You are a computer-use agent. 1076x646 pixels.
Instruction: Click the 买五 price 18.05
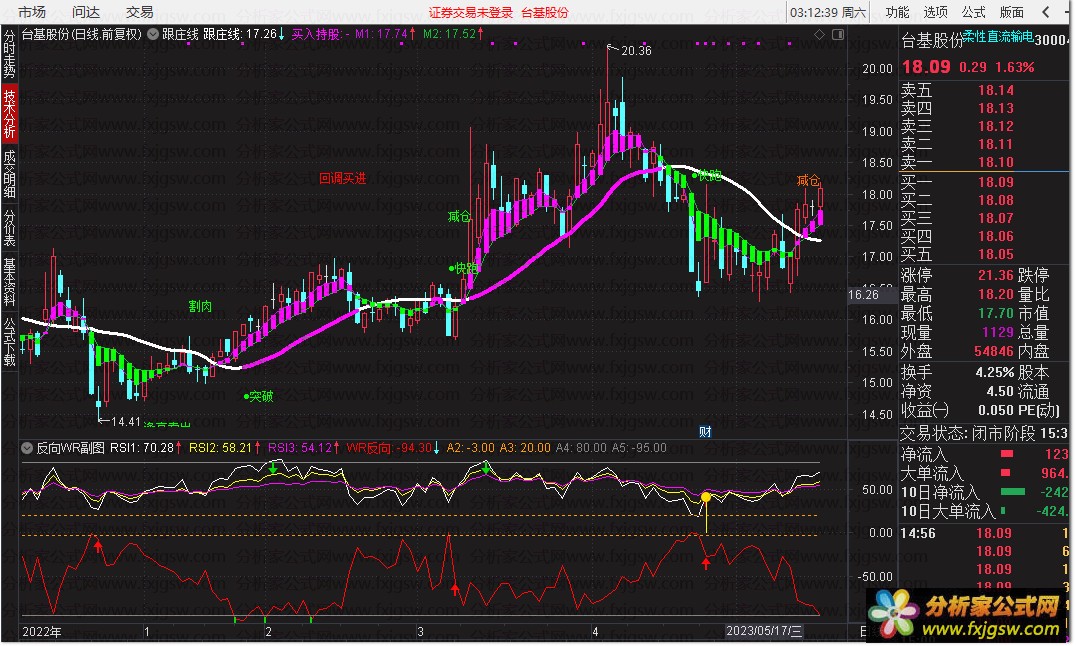pos(996,254)
